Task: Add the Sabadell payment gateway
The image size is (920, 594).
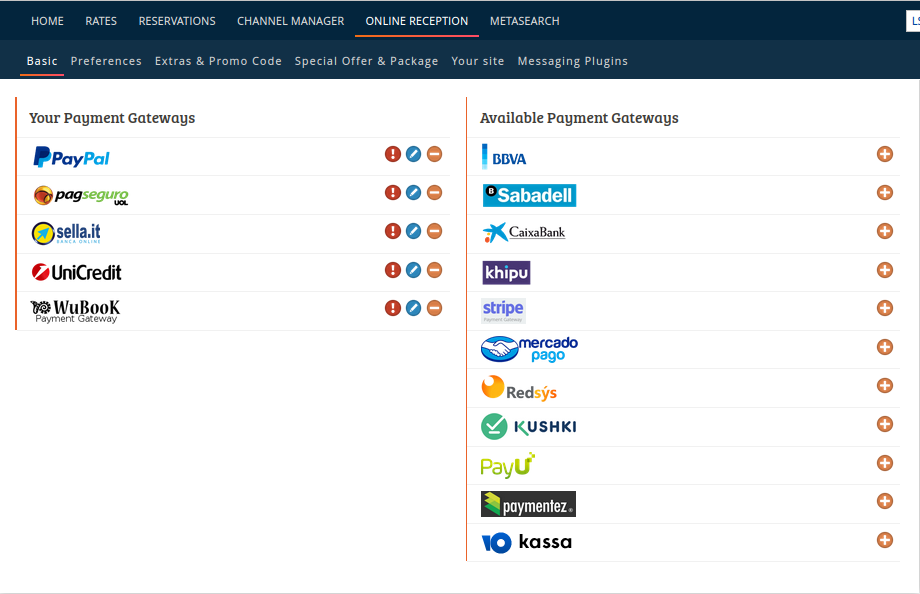Action: click(x=885, y=193)
